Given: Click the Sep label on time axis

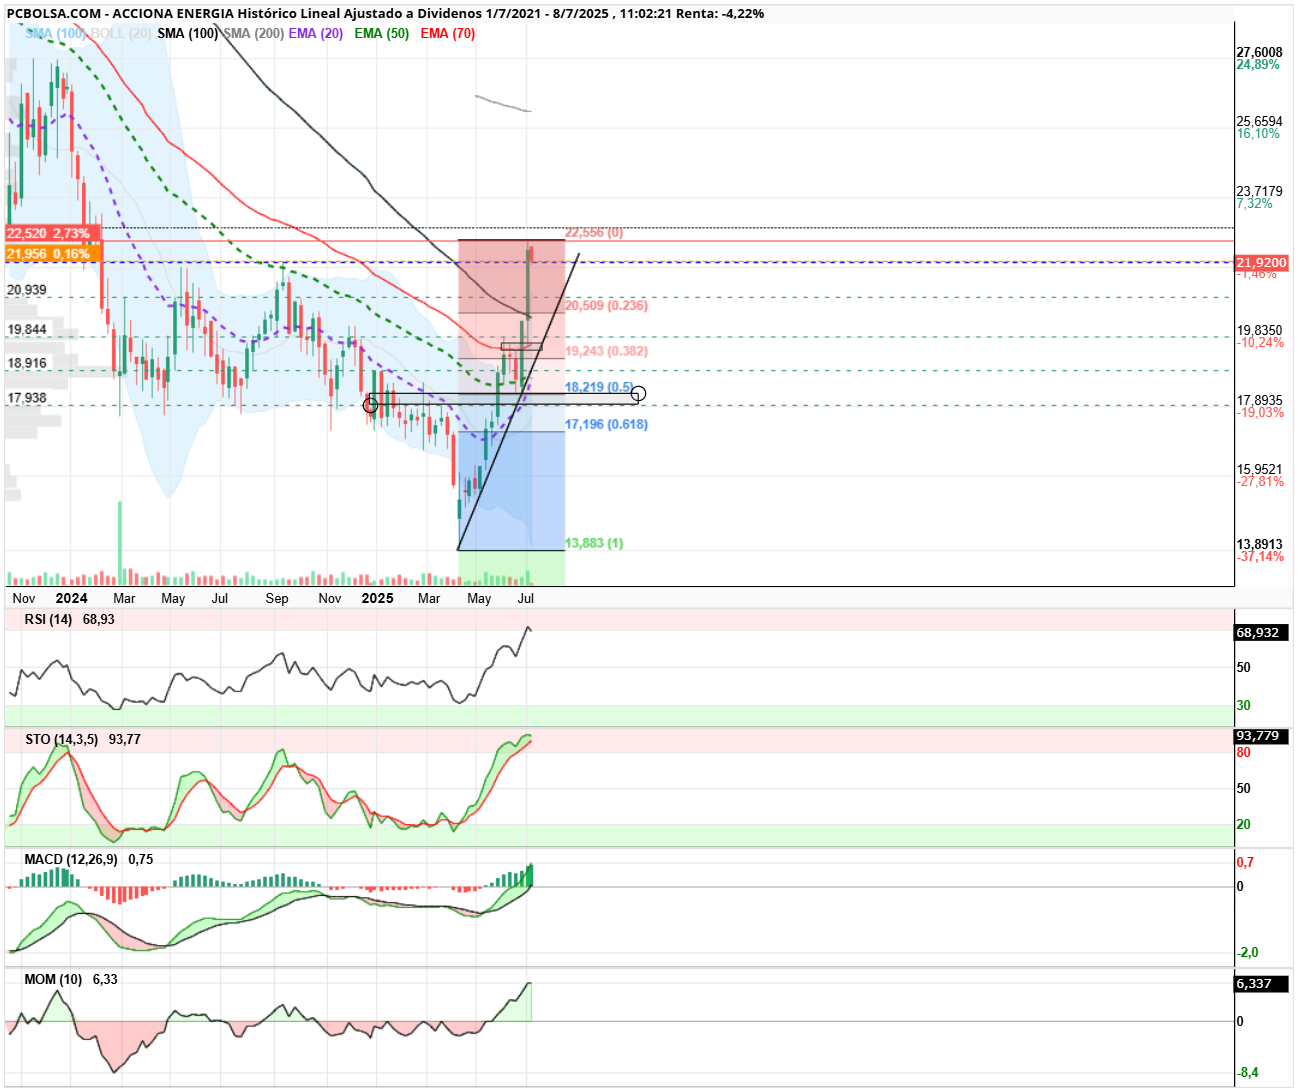Looking at the screenshot, I should (x=277, y=598).
